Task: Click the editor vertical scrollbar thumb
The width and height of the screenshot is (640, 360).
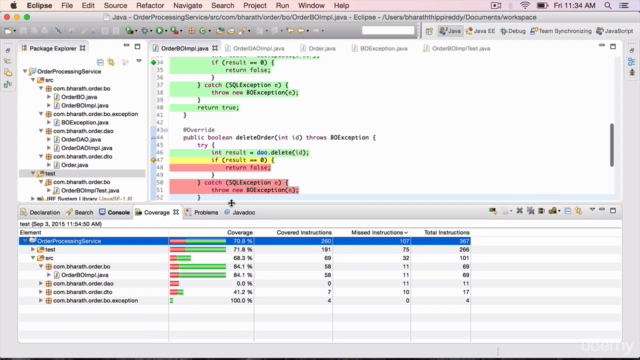Action: (x=612, y=145)
